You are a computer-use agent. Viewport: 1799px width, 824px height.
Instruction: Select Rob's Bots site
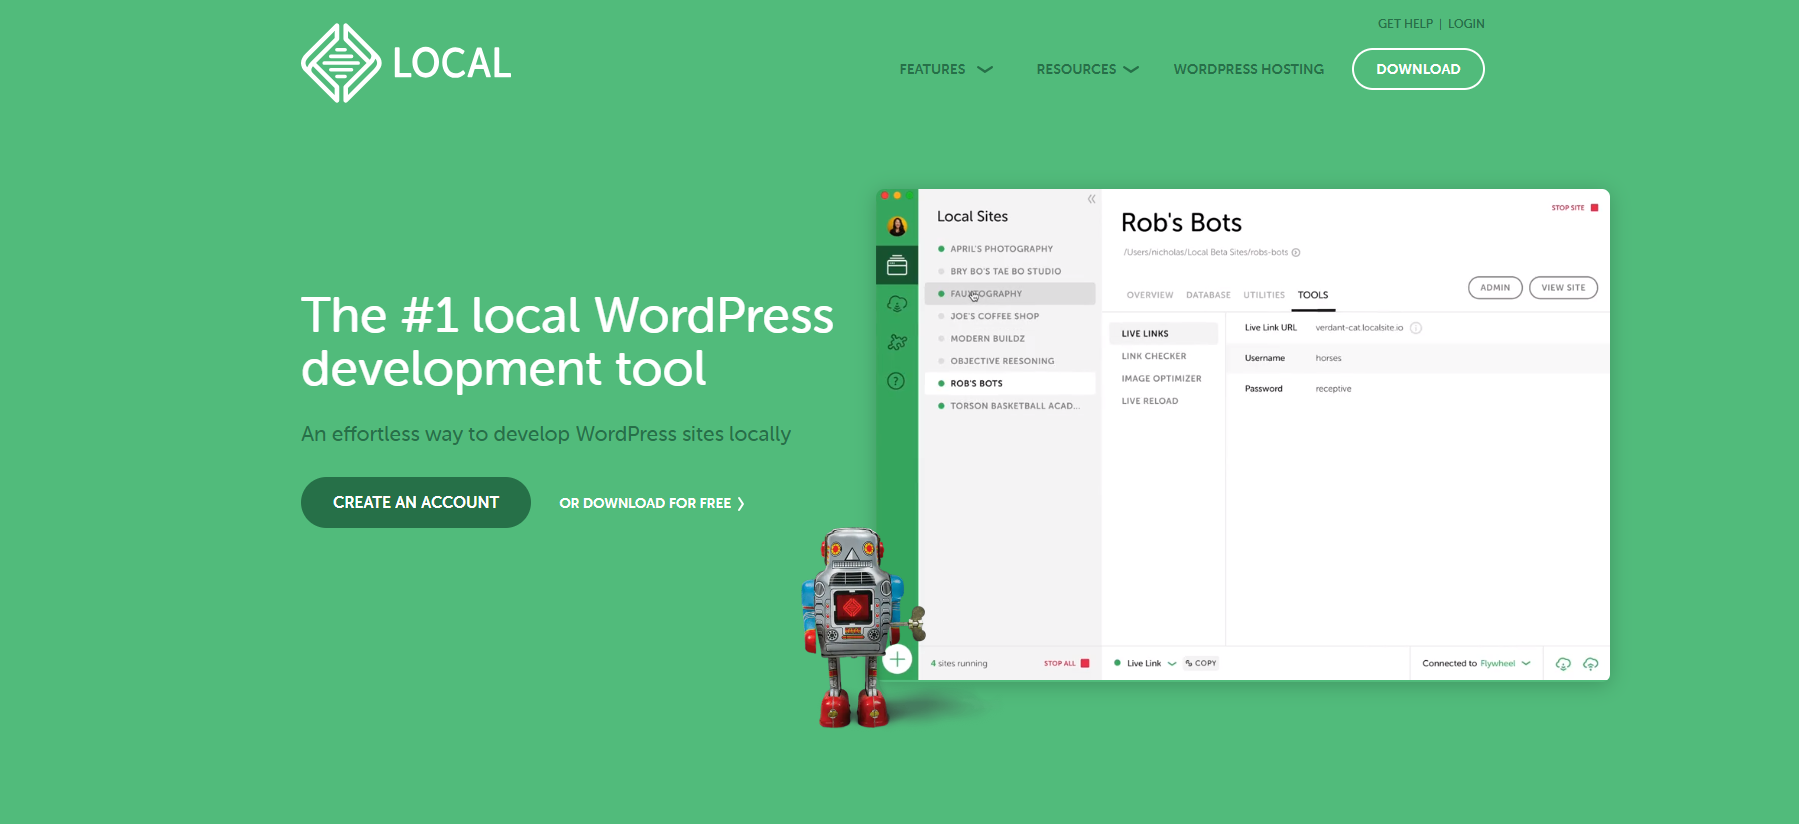click(x=1010, y=383)
